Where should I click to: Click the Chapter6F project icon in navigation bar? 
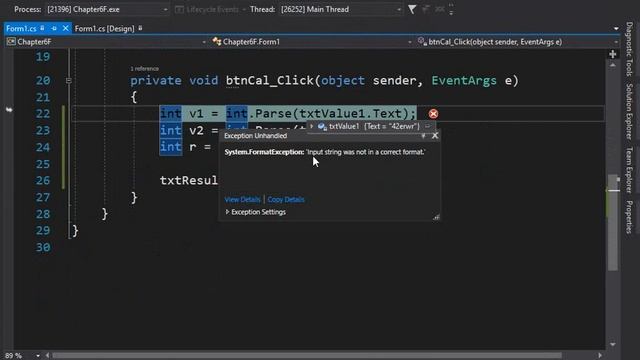click(x=11, y=42)
